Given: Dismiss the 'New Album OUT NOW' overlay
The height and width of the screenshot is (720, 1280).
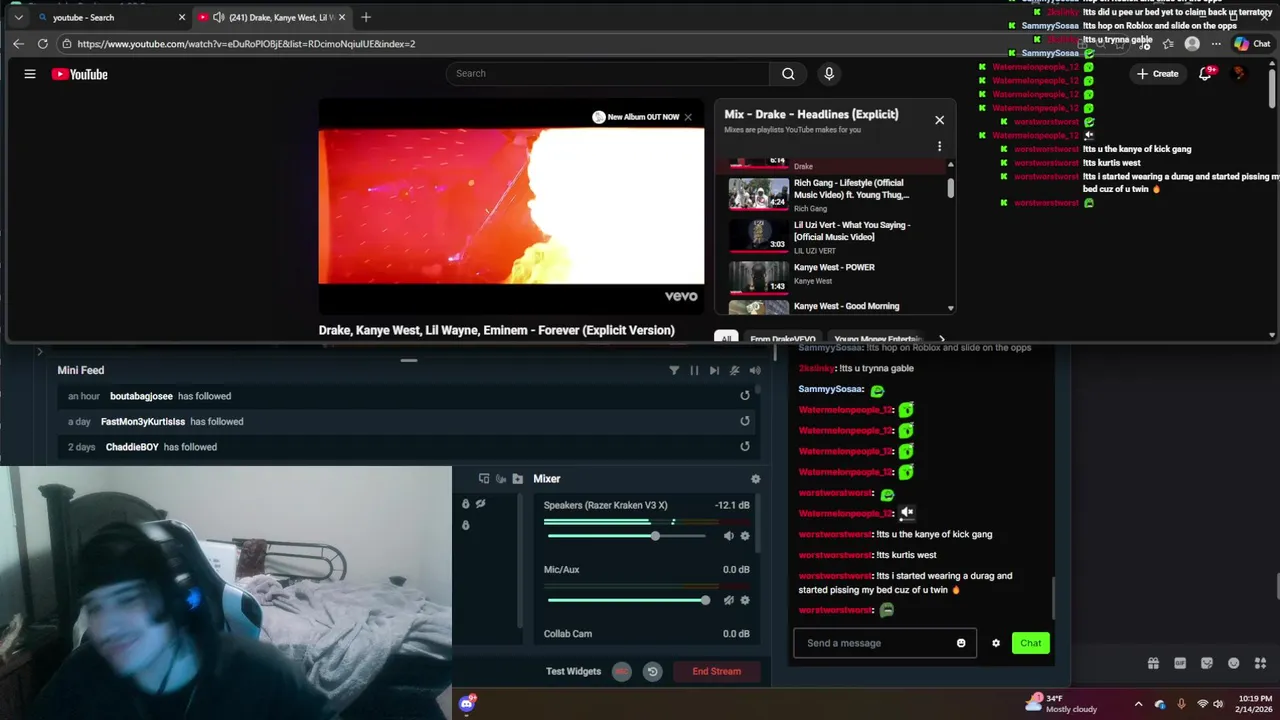Looking at the screenshot, I should (x=688, y=117).
